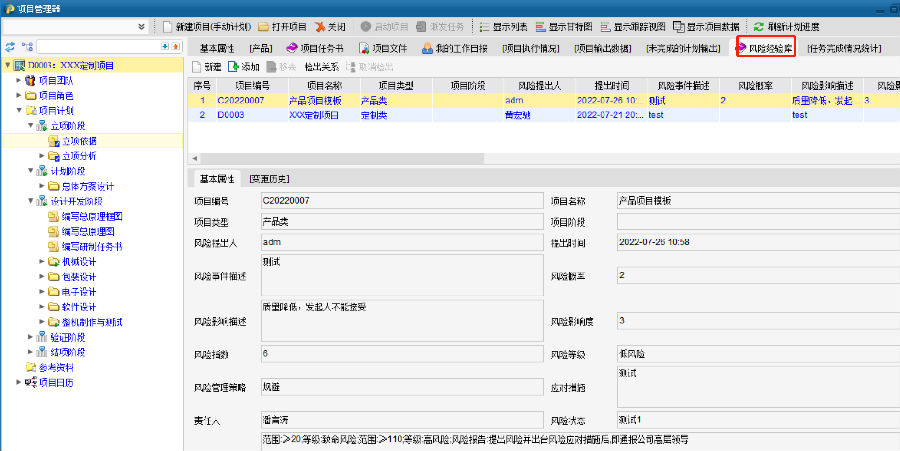Open the 风险经验库 tab
The image size is (900, 451).
tap(766, 47)
